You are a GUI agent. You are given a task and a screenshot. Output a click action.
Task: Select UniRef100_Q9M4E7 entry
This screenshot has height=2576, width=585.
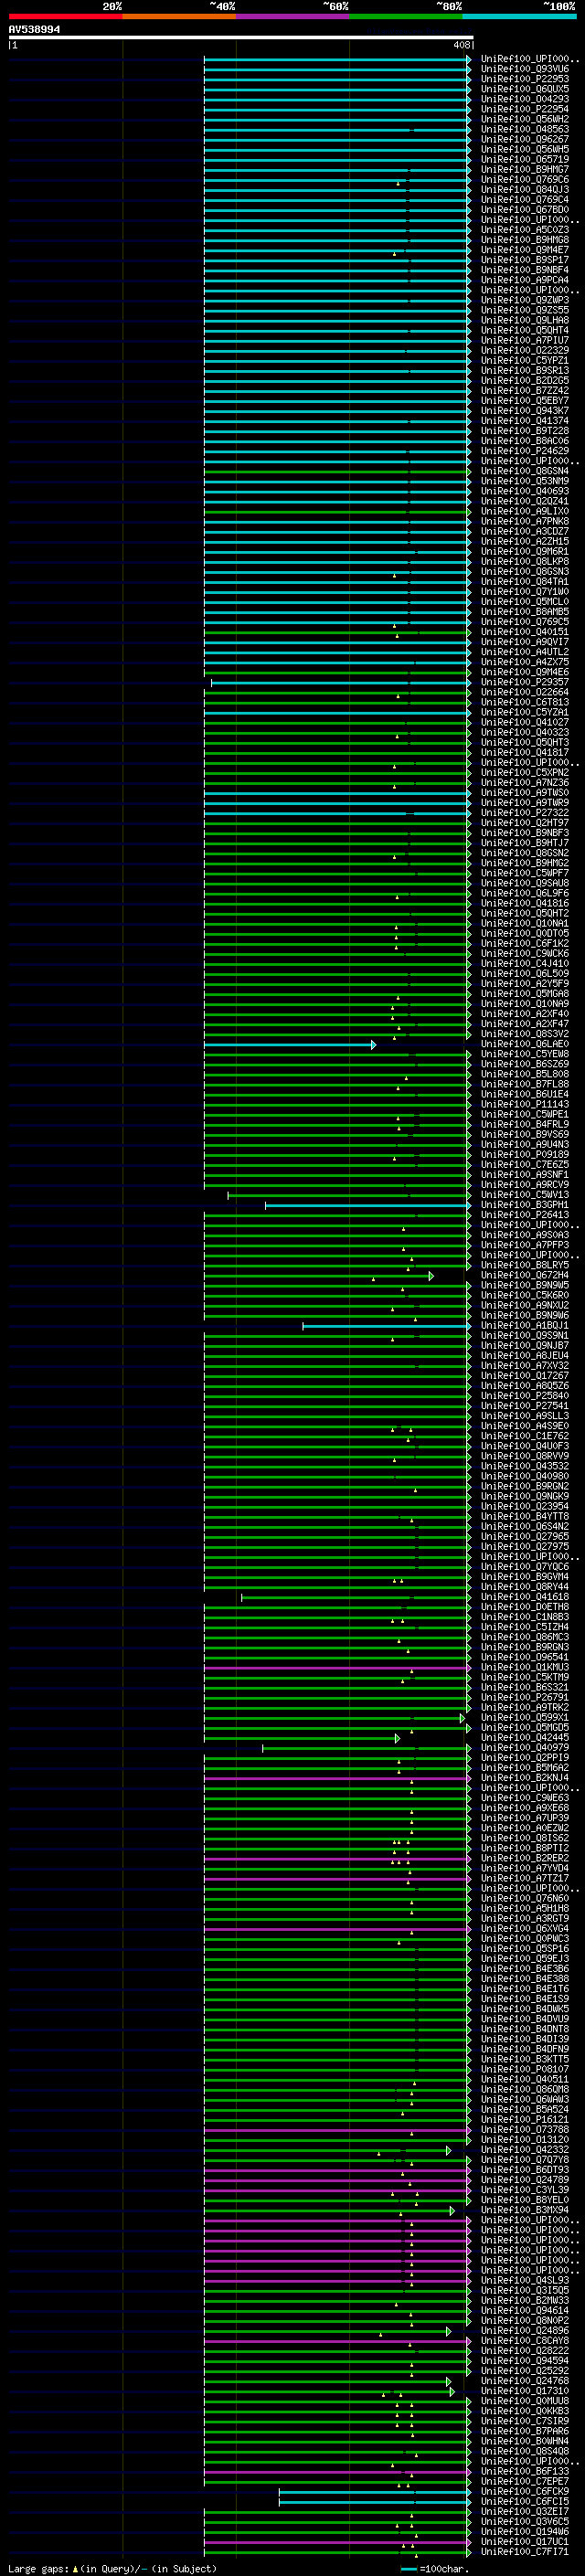click(x=525, y=250)
